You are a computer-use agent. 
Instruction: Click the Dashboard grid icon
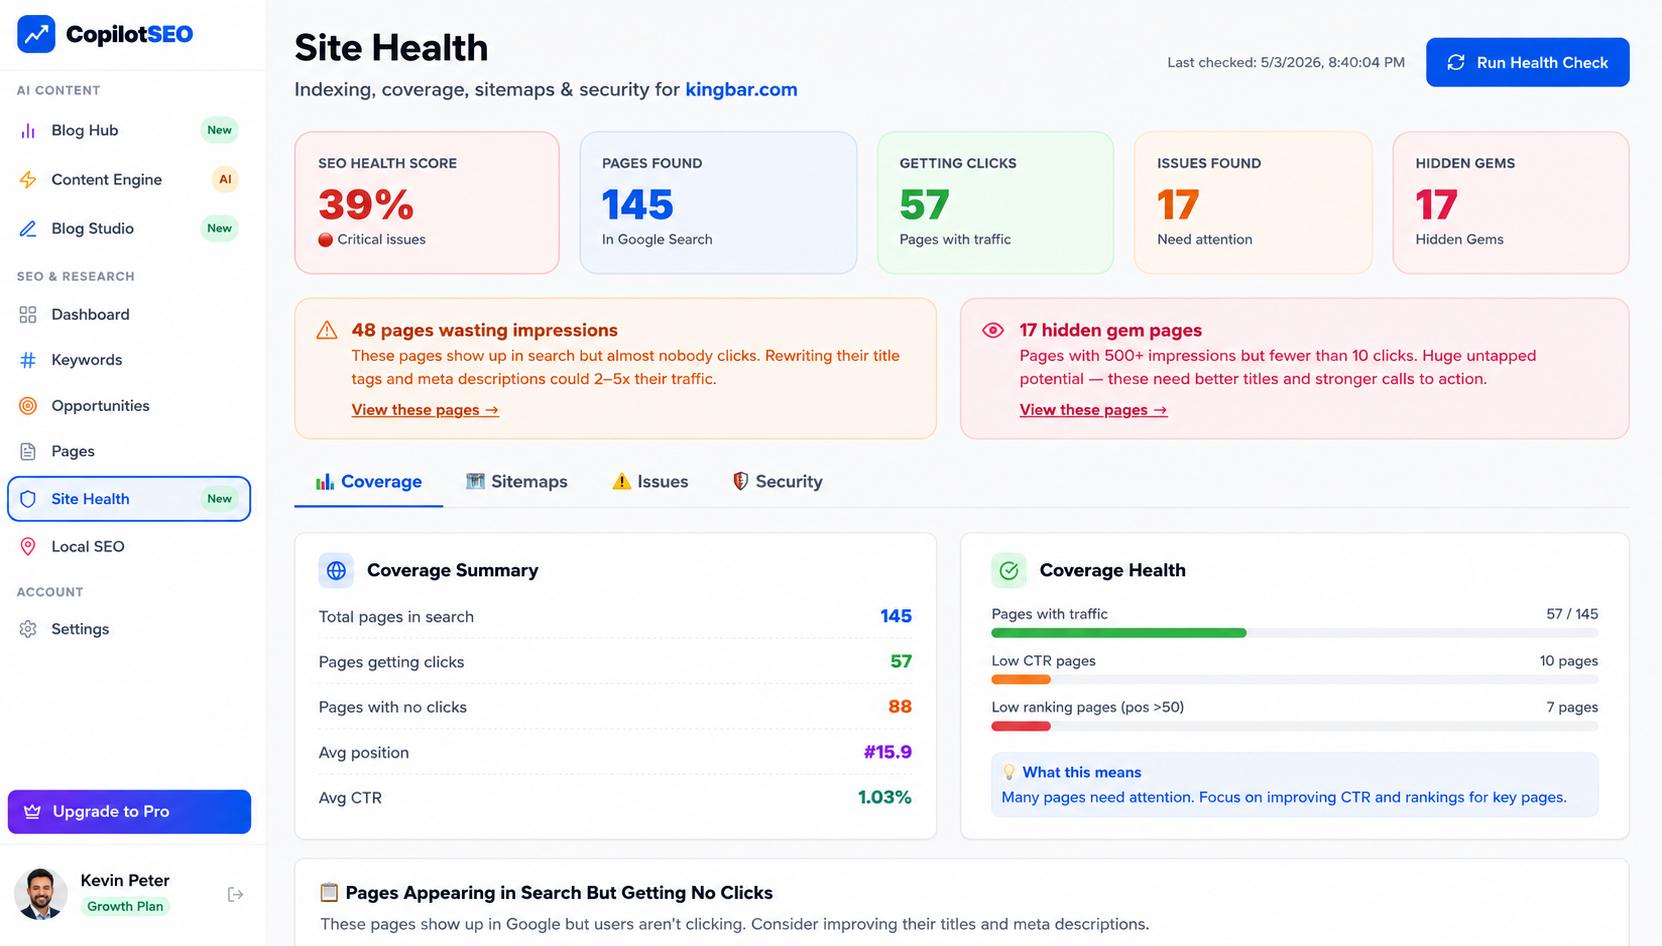(x=28, y=315)
